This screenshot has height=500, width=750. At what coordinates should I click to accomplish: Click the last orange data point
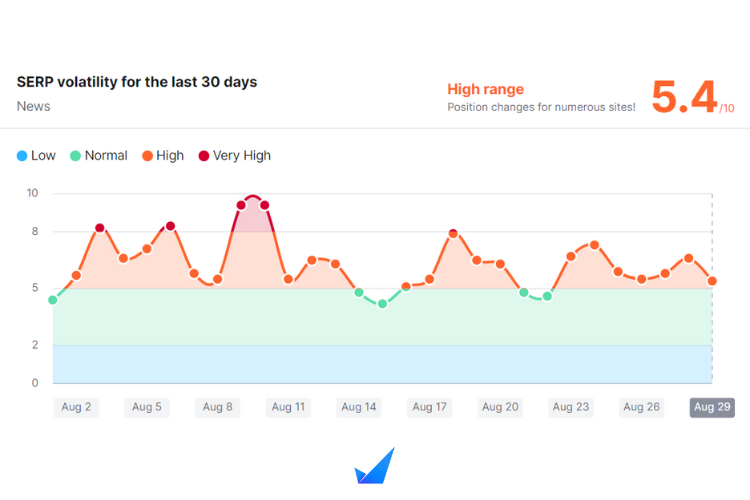pyautogui.click(x=712, y=281)
